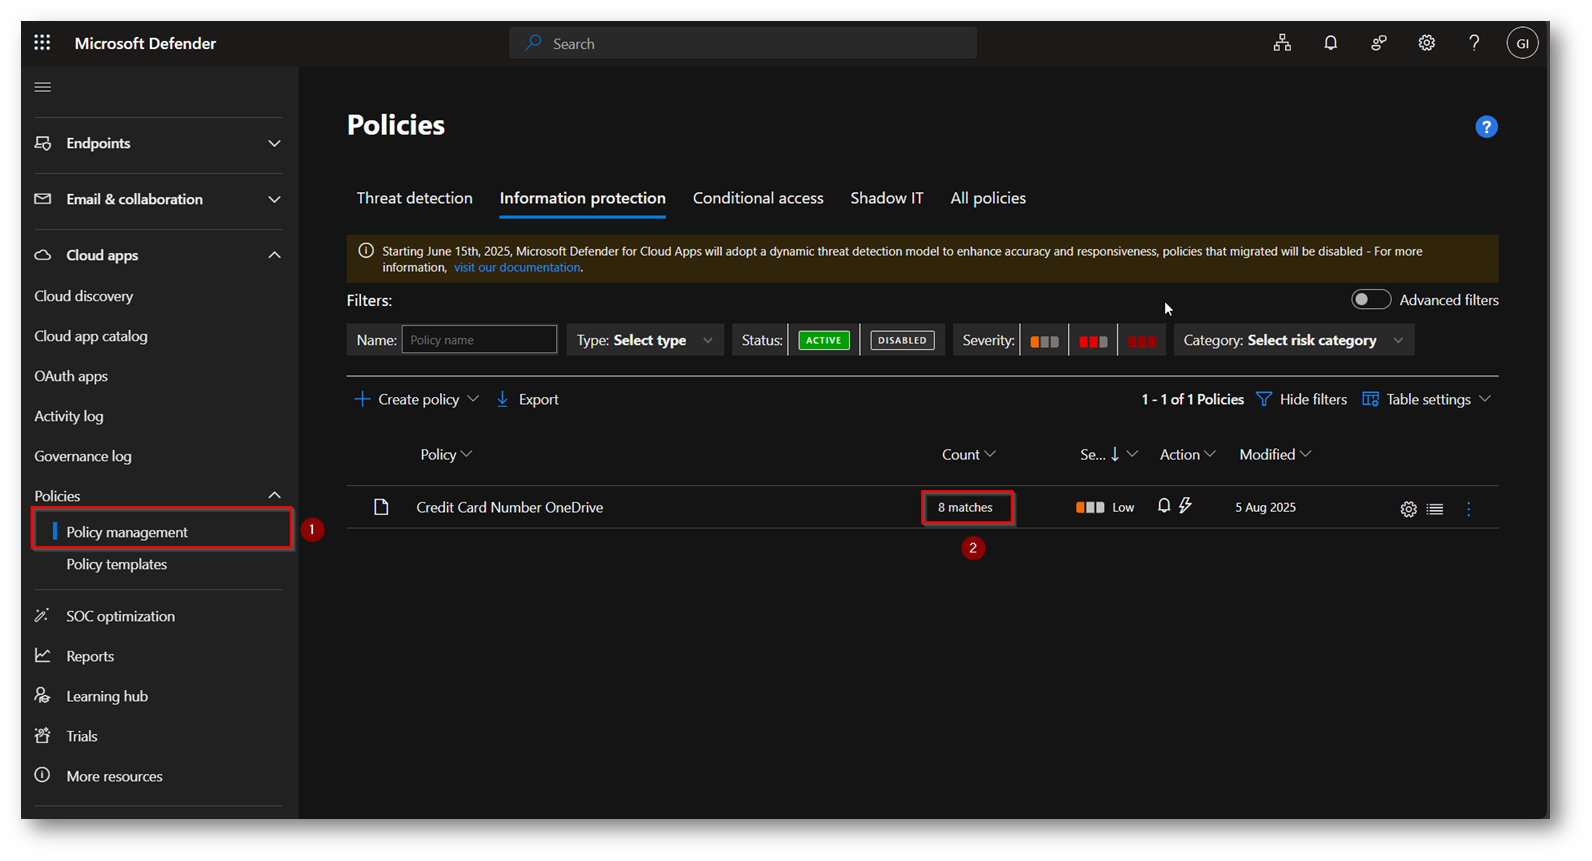Image resolution: width=1592 pixels, height=861 pixels.
Task: Open the settings gear in top bar
Action: click(x=1426, y=43)
